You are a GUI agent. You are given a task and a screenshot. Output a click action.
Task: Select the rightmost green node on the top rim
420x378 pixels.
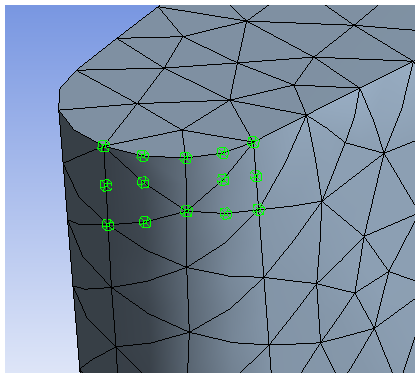point(254,142)
